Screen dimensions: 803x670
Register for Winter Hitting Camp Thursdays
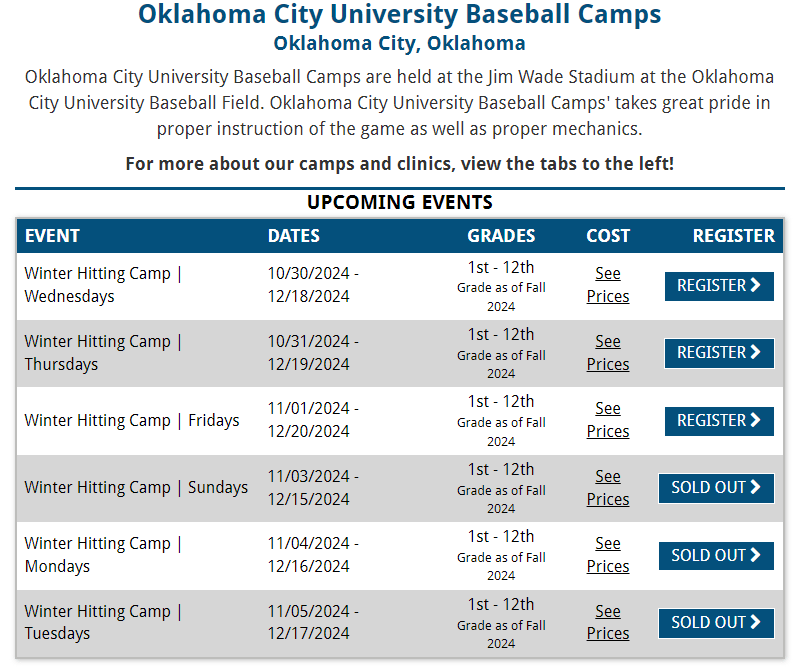pos(719,353)
